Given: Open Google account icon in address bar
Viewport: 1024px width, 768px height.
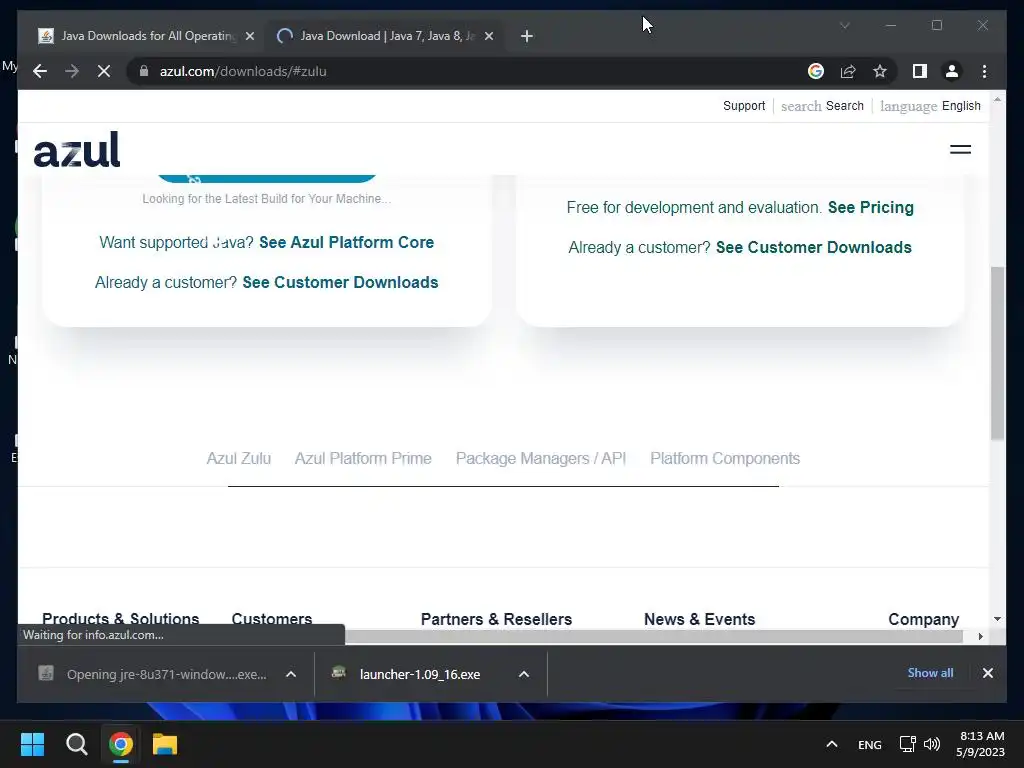Looking at the screenshot, I should pos(816,71).
